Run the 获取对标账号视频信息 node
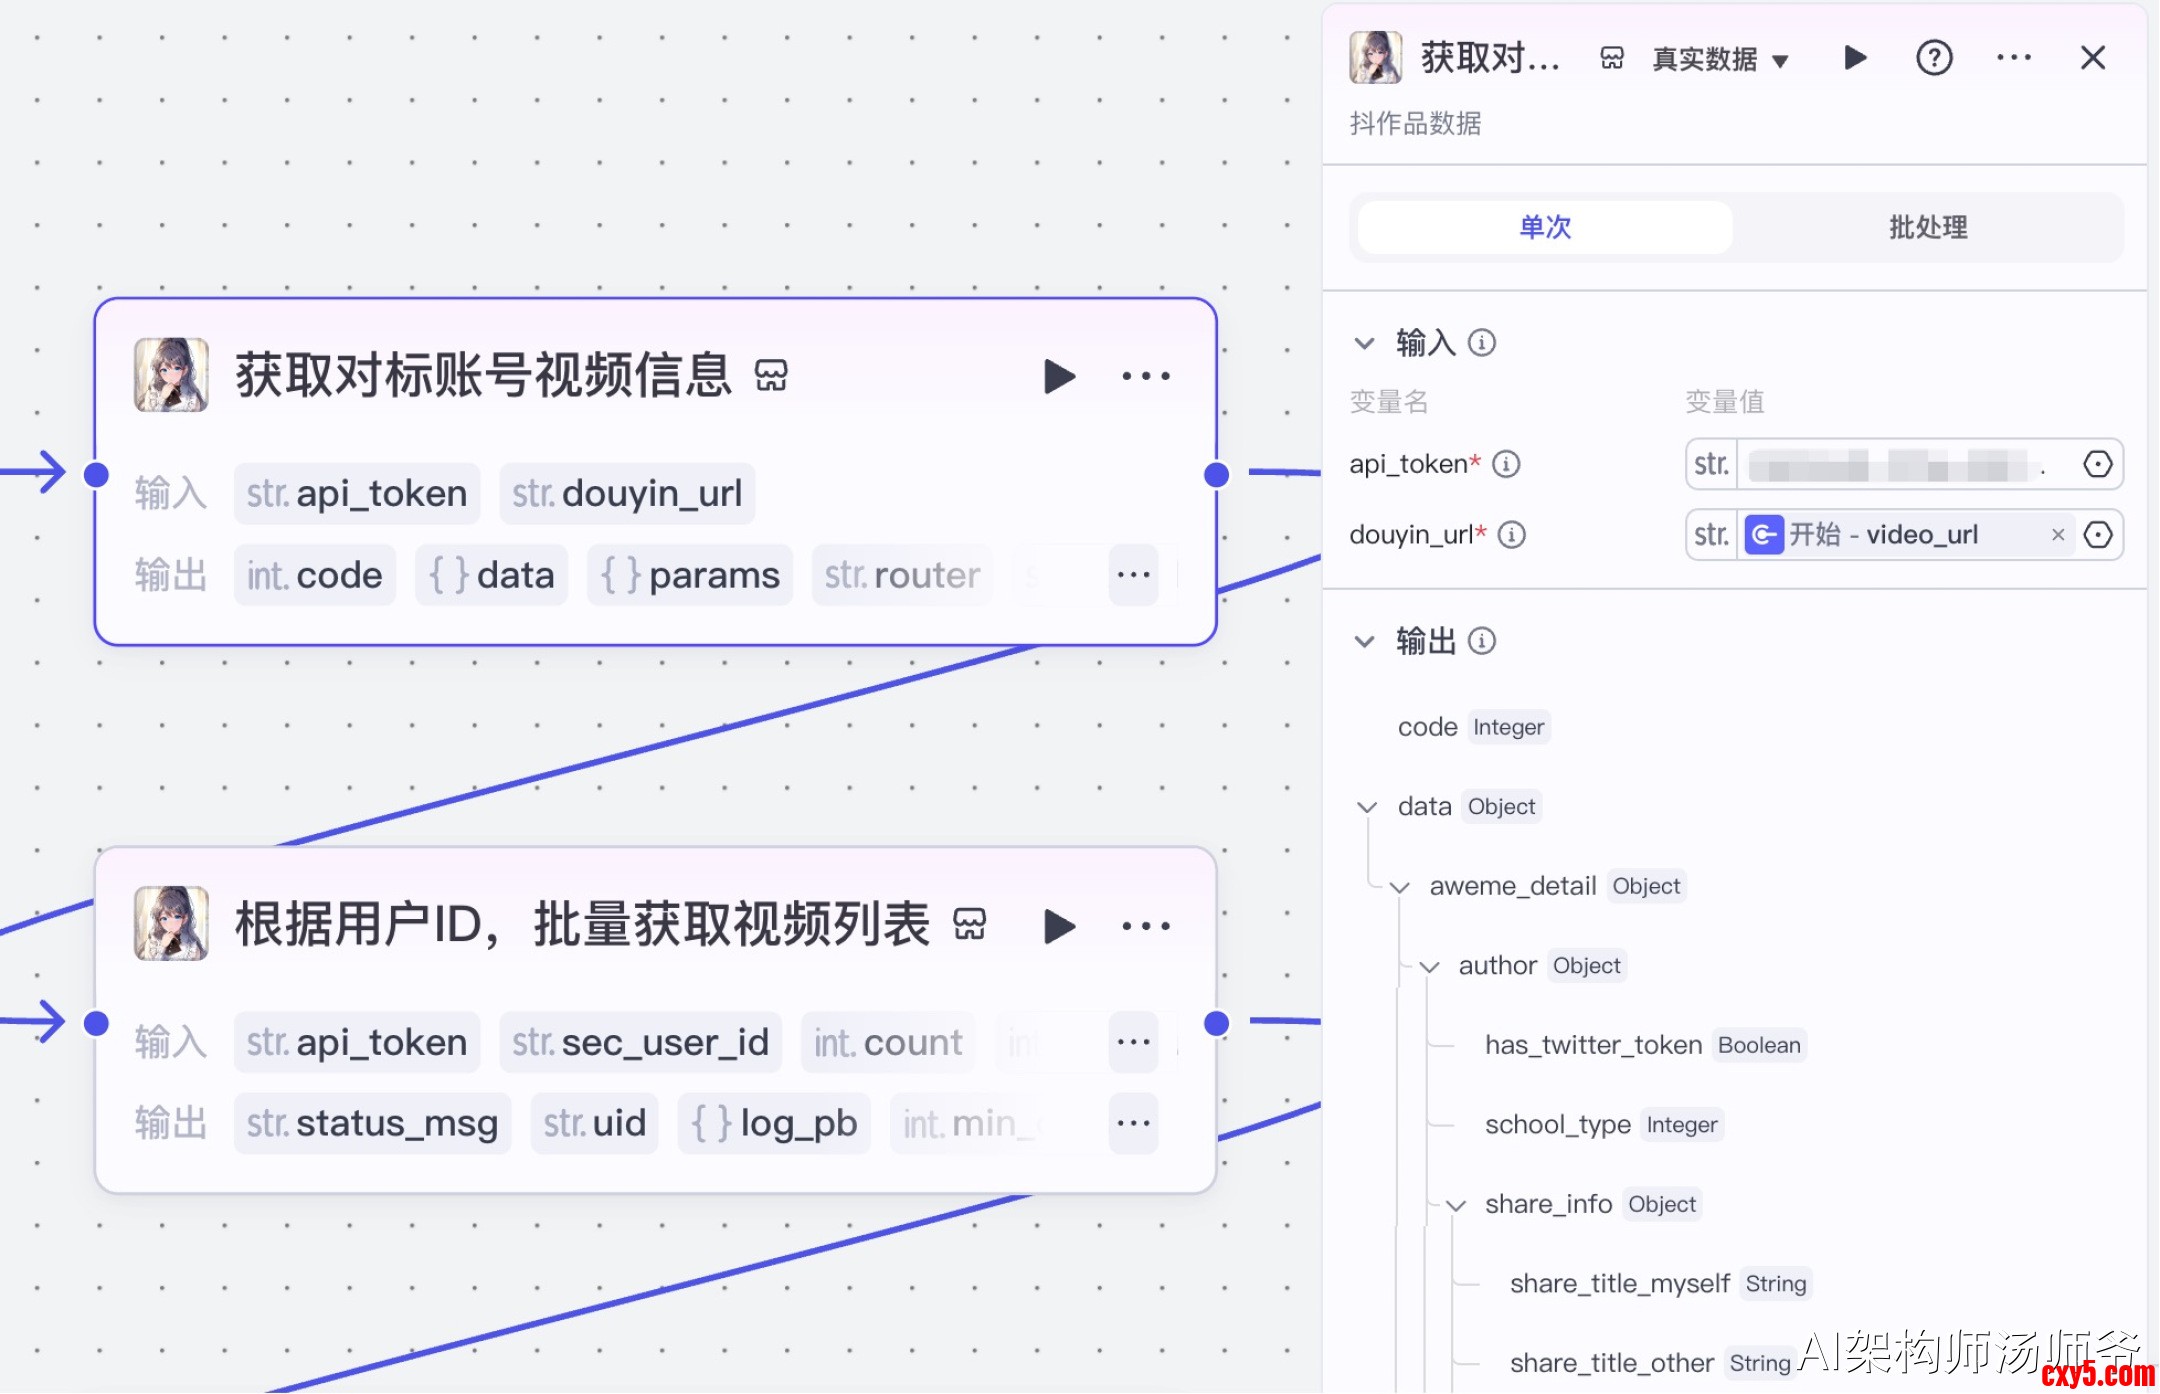This screenshot has width=2160, height=1394. point(1059,377)
